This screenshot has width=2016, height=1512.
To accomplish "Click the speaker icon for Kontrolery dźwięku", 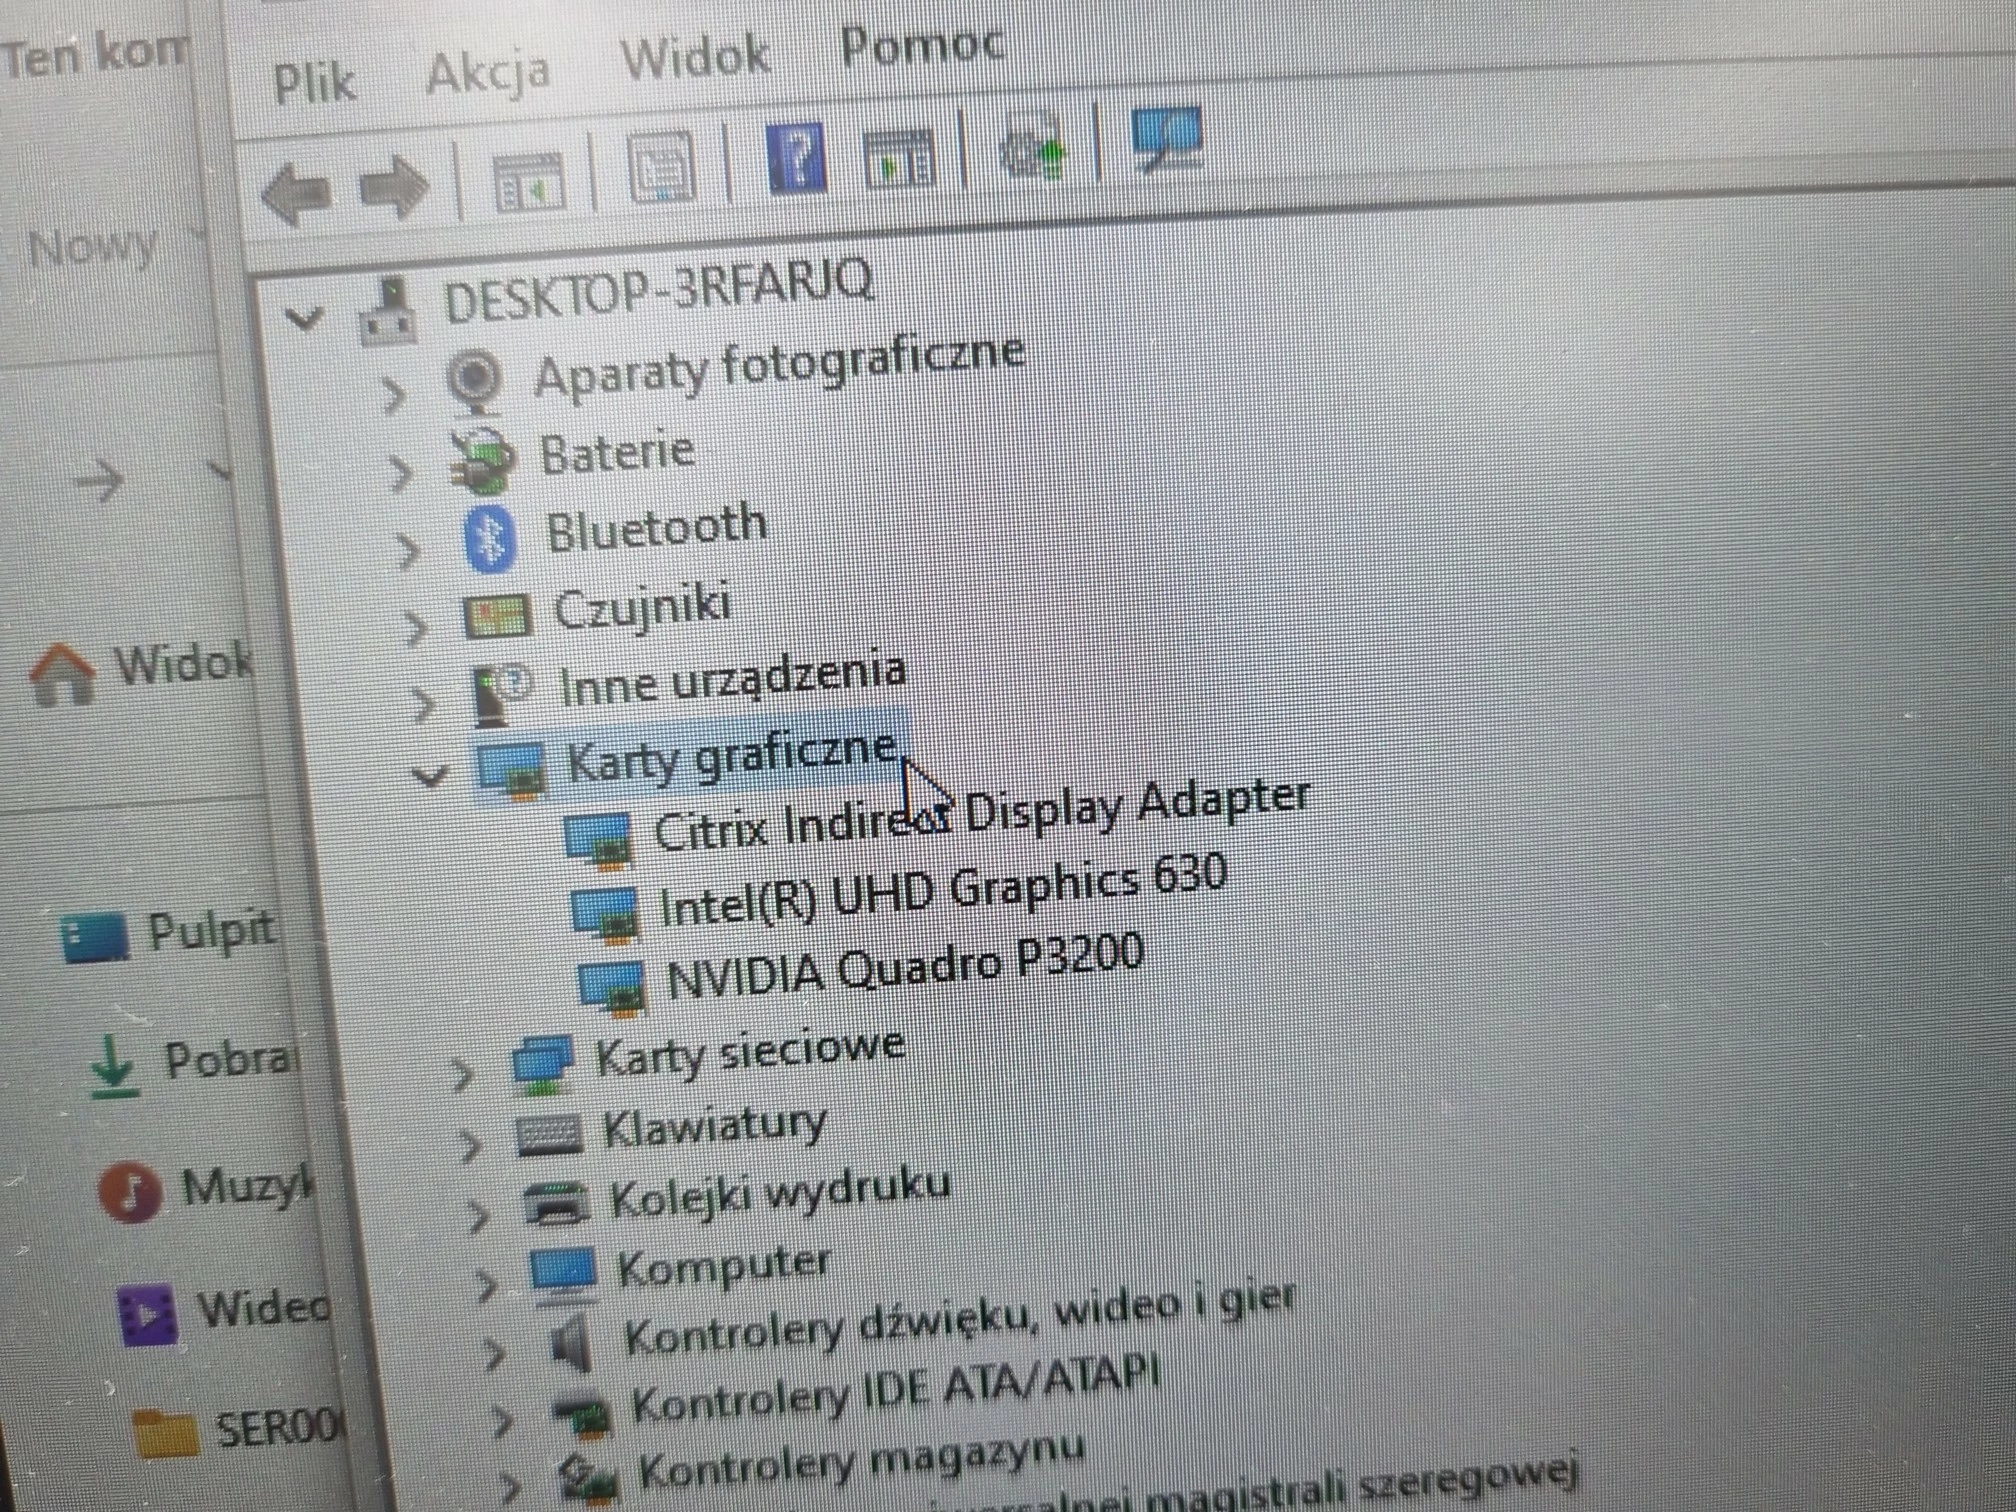I will (572, 1343).
